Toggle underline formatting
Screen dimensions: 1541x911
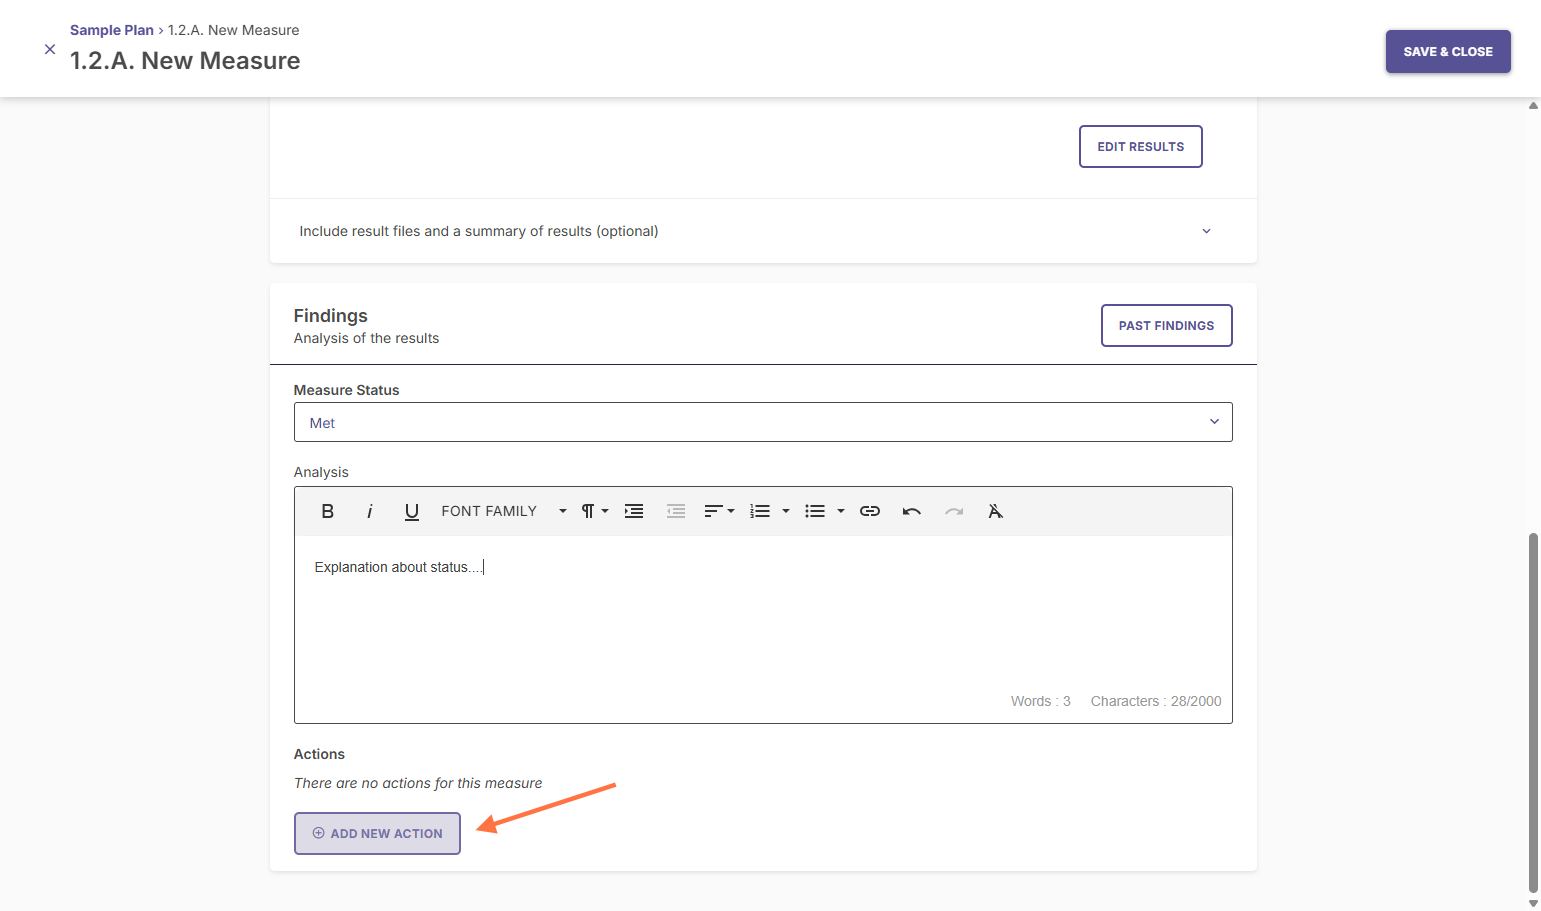(411, 511)
